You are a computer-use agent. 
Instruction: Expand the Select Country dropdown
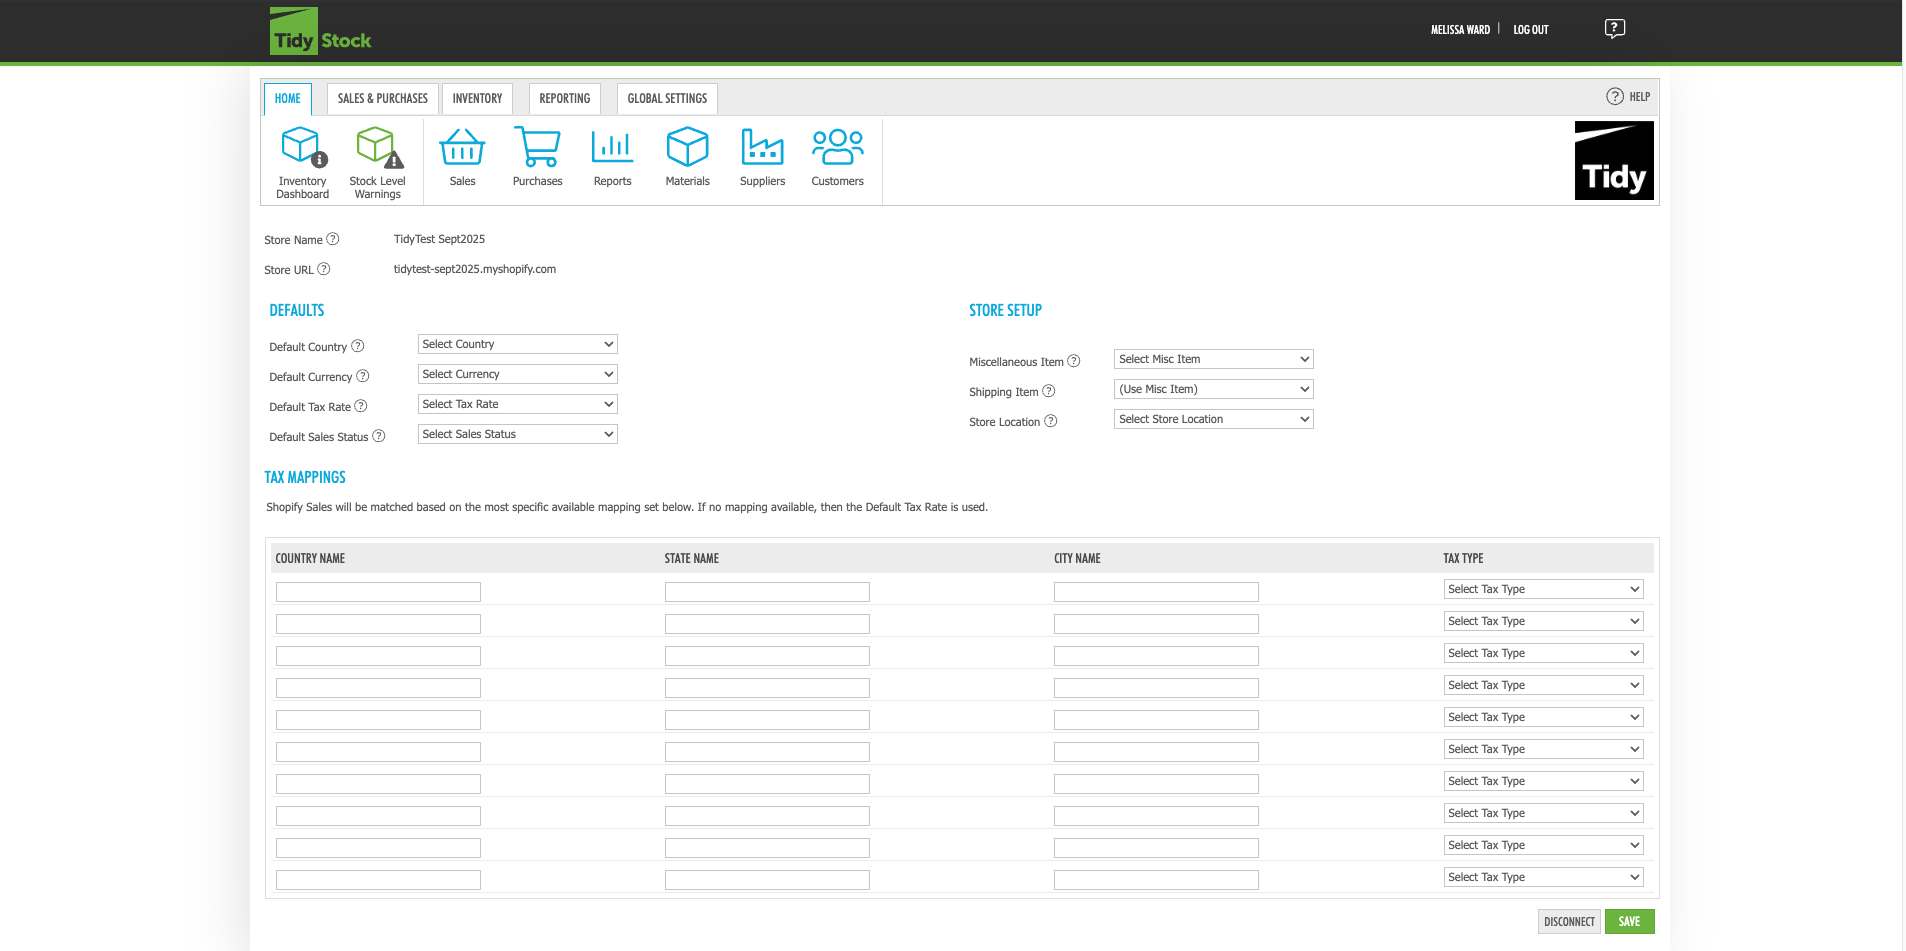tap(517, 344)
